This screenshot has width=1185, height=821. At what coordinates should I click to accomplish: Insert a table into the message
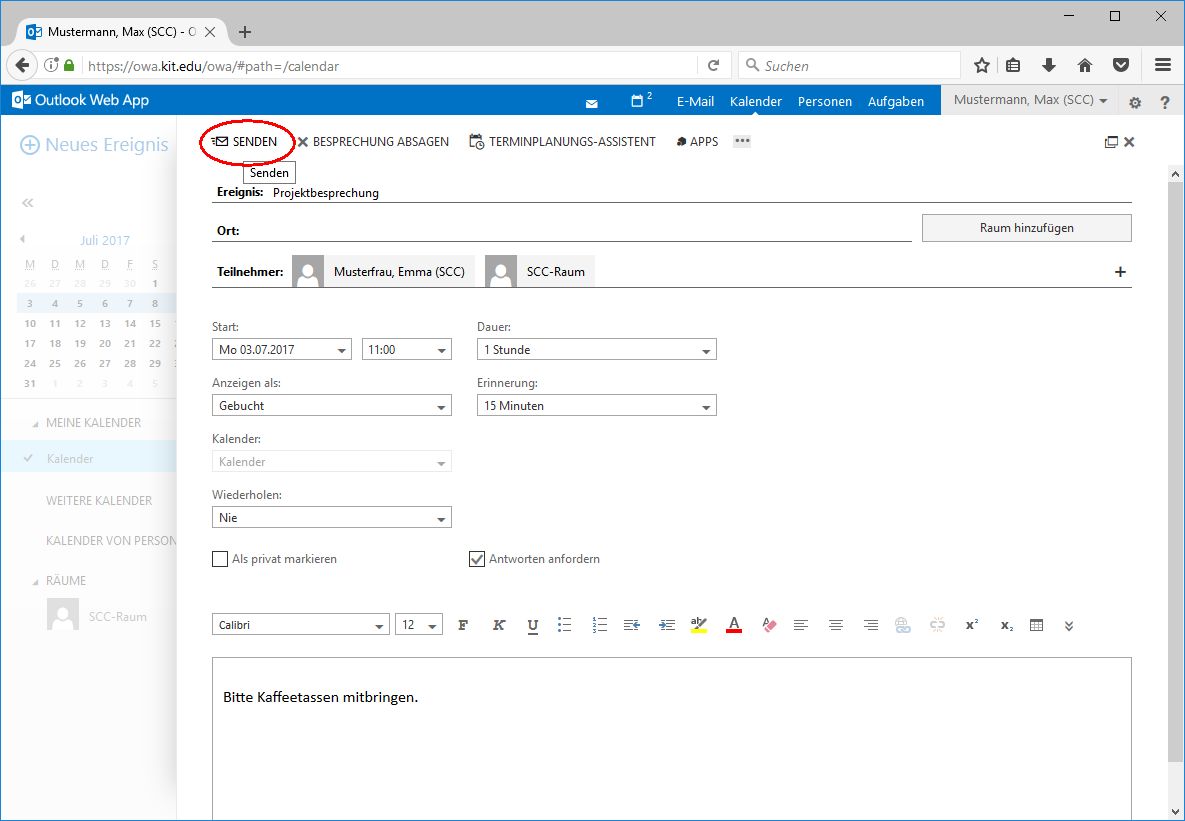point(1036,625)
